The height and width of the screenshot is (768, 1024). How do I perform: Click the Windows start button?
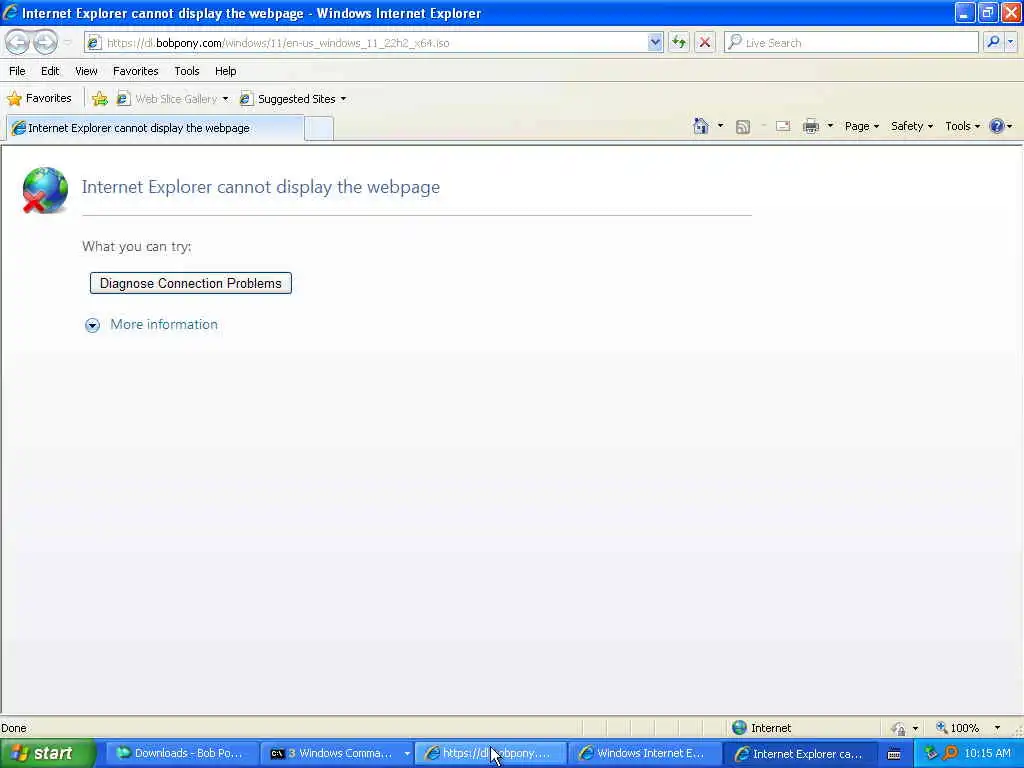(47, 754)
